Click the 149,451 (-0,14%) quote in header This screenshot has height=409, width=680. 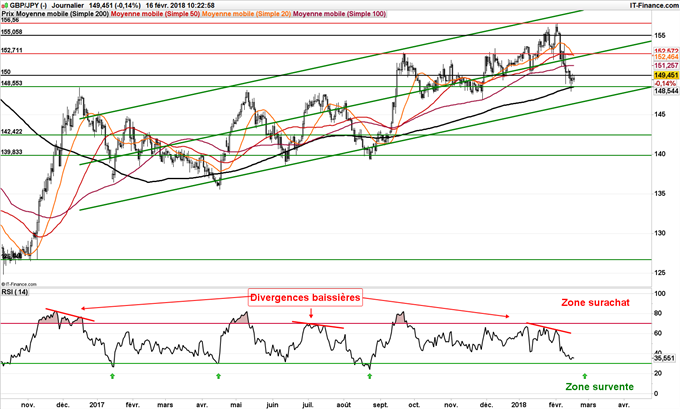[114, 5]
